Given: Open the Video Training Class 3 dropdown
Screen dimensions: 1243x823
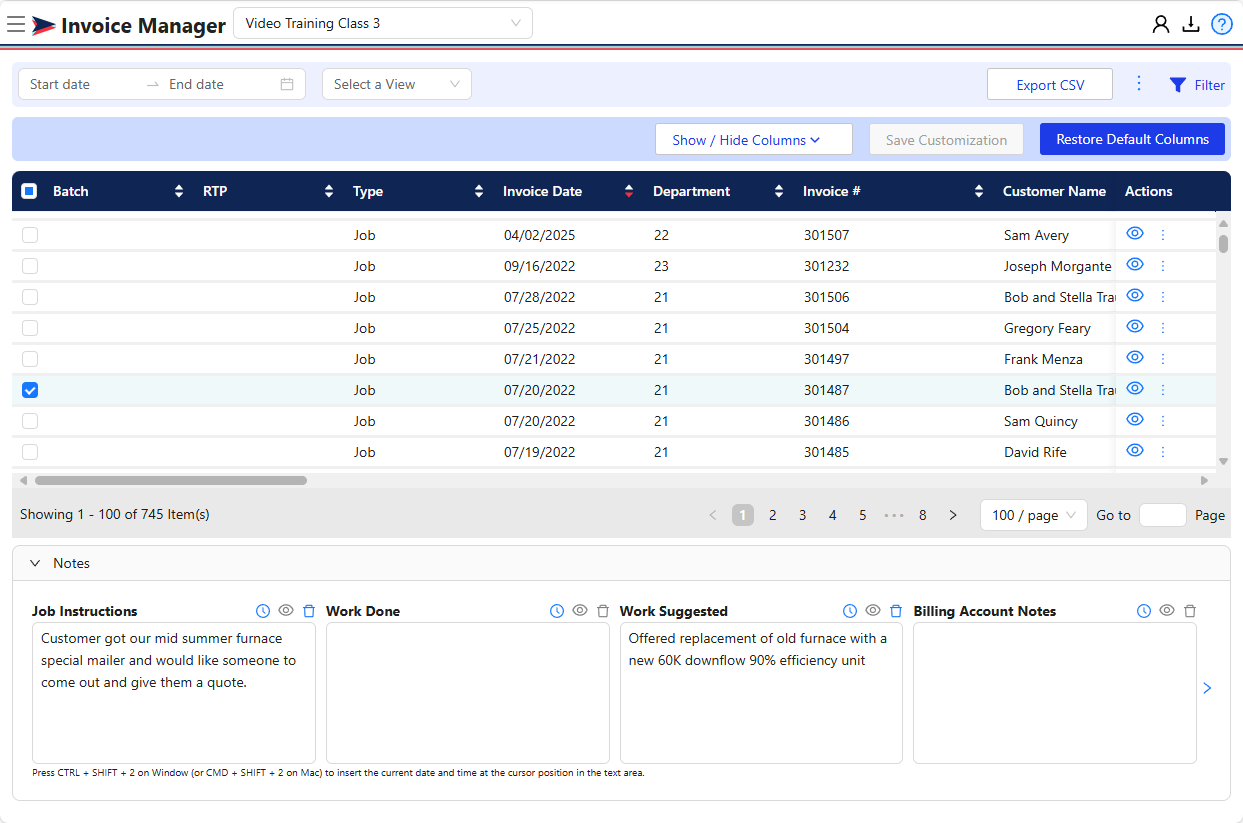Looking at the screenshot, I should point(383,23).
